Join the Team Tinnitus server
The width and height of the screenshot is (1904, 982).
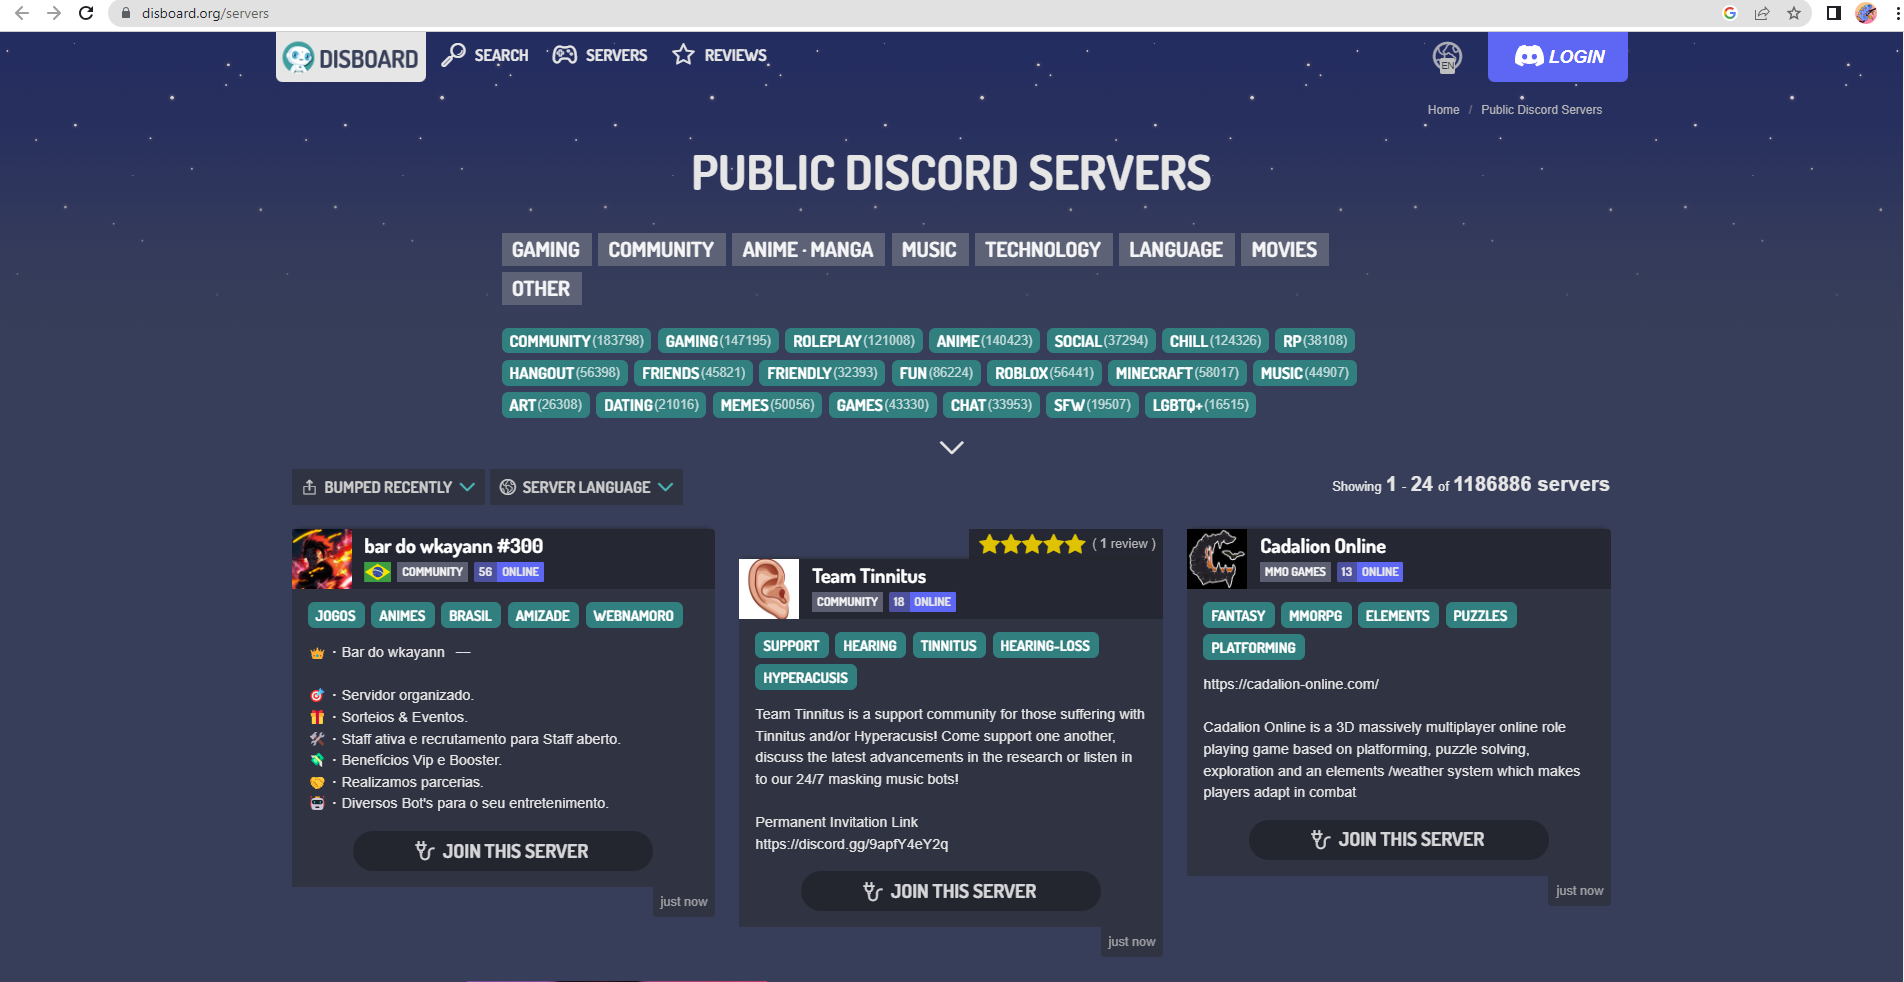(951, 891)
